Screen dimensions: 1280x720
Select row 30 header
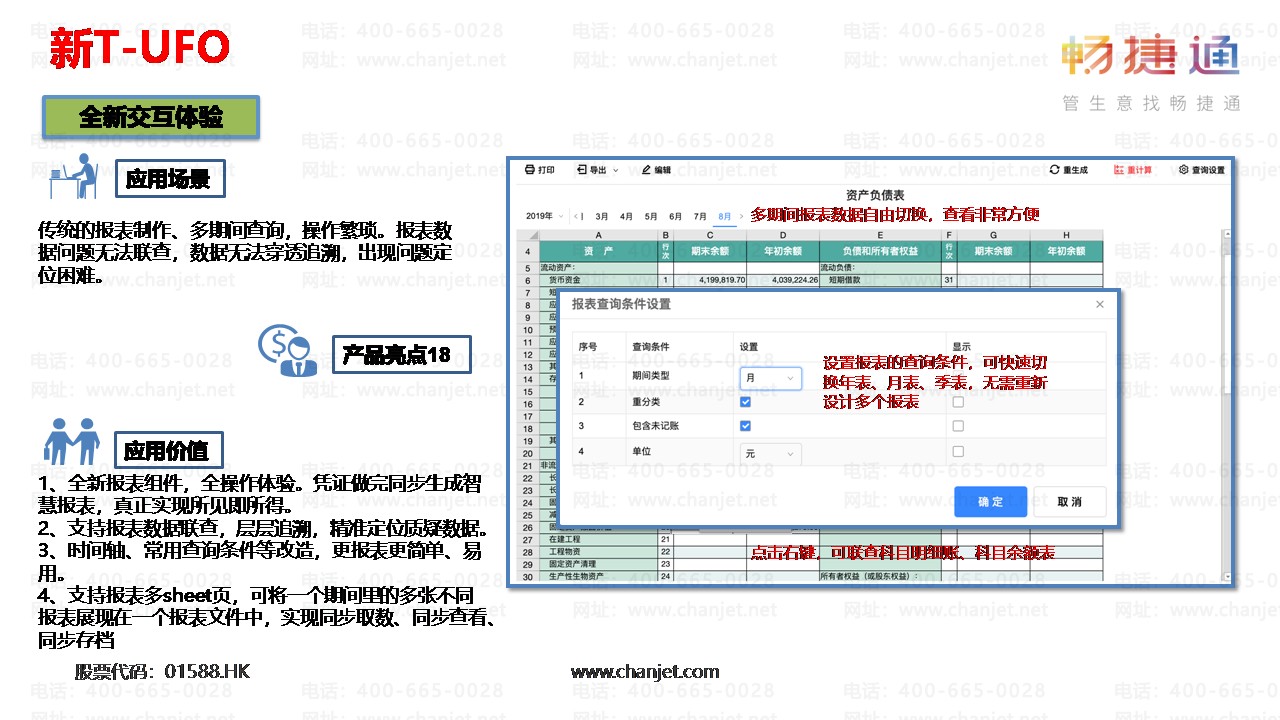tap(527, 577)
